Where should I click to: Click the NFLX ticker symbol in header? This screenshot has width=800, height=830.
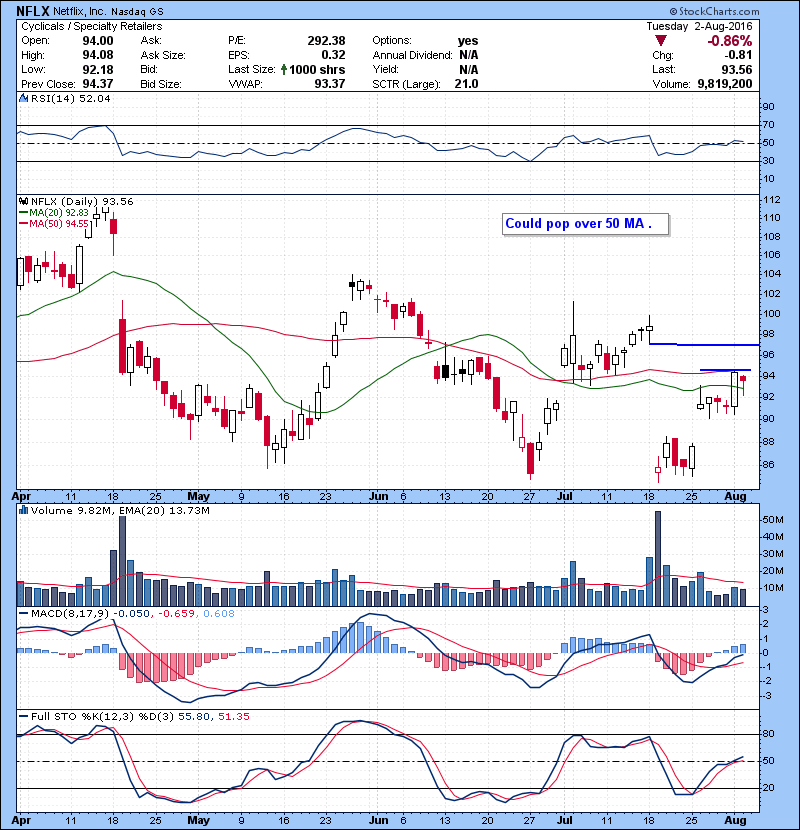tap(33, 11)
